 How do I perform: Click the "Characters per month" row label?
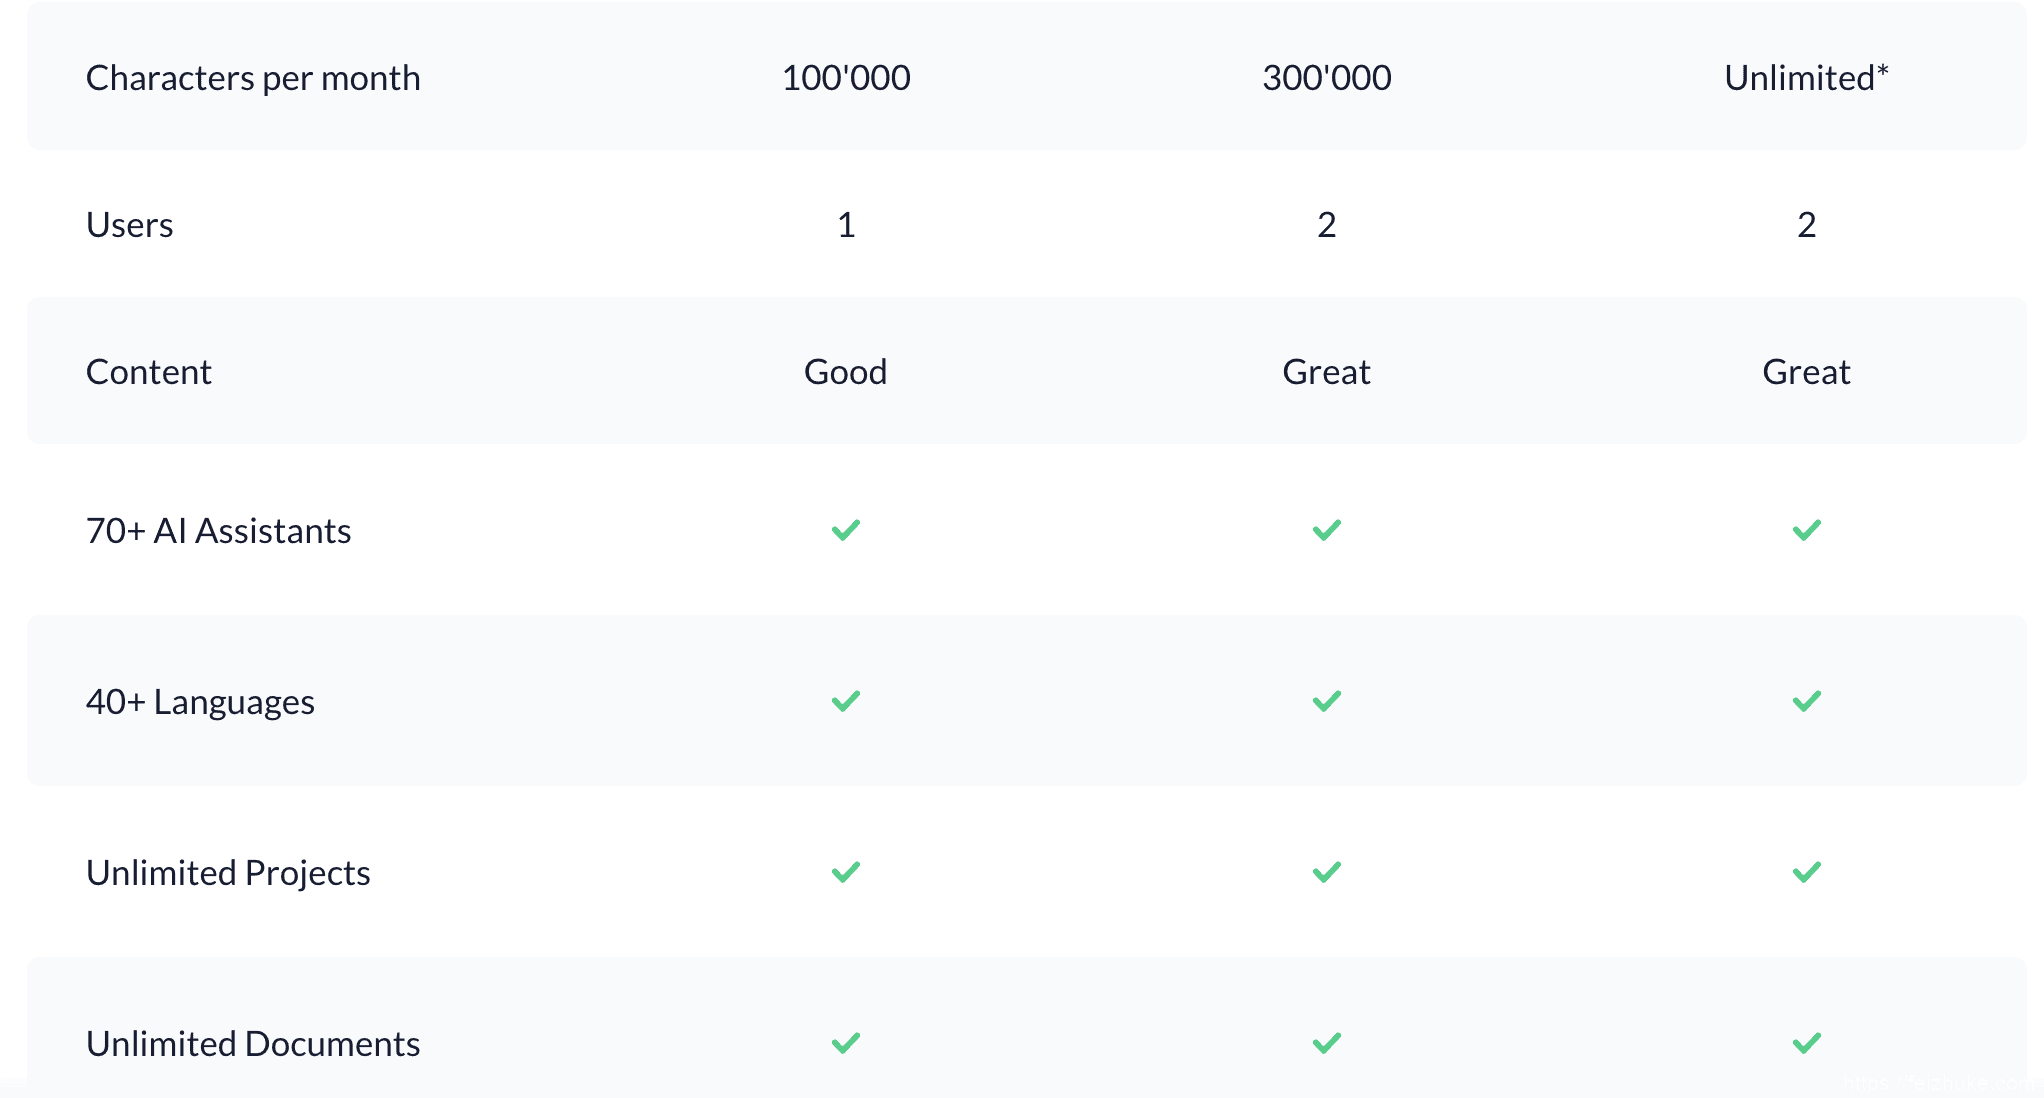pos(253,78)
